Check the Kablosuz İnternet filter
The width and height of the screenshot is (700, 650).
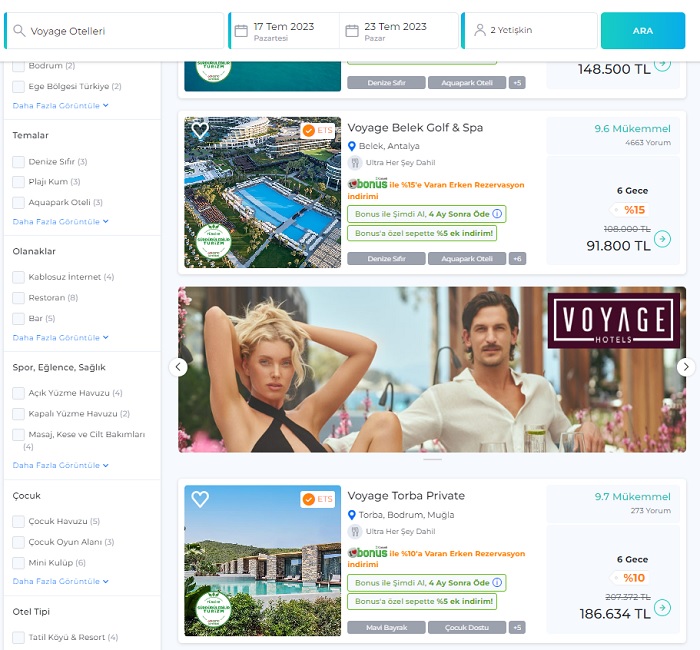point(18,277)
